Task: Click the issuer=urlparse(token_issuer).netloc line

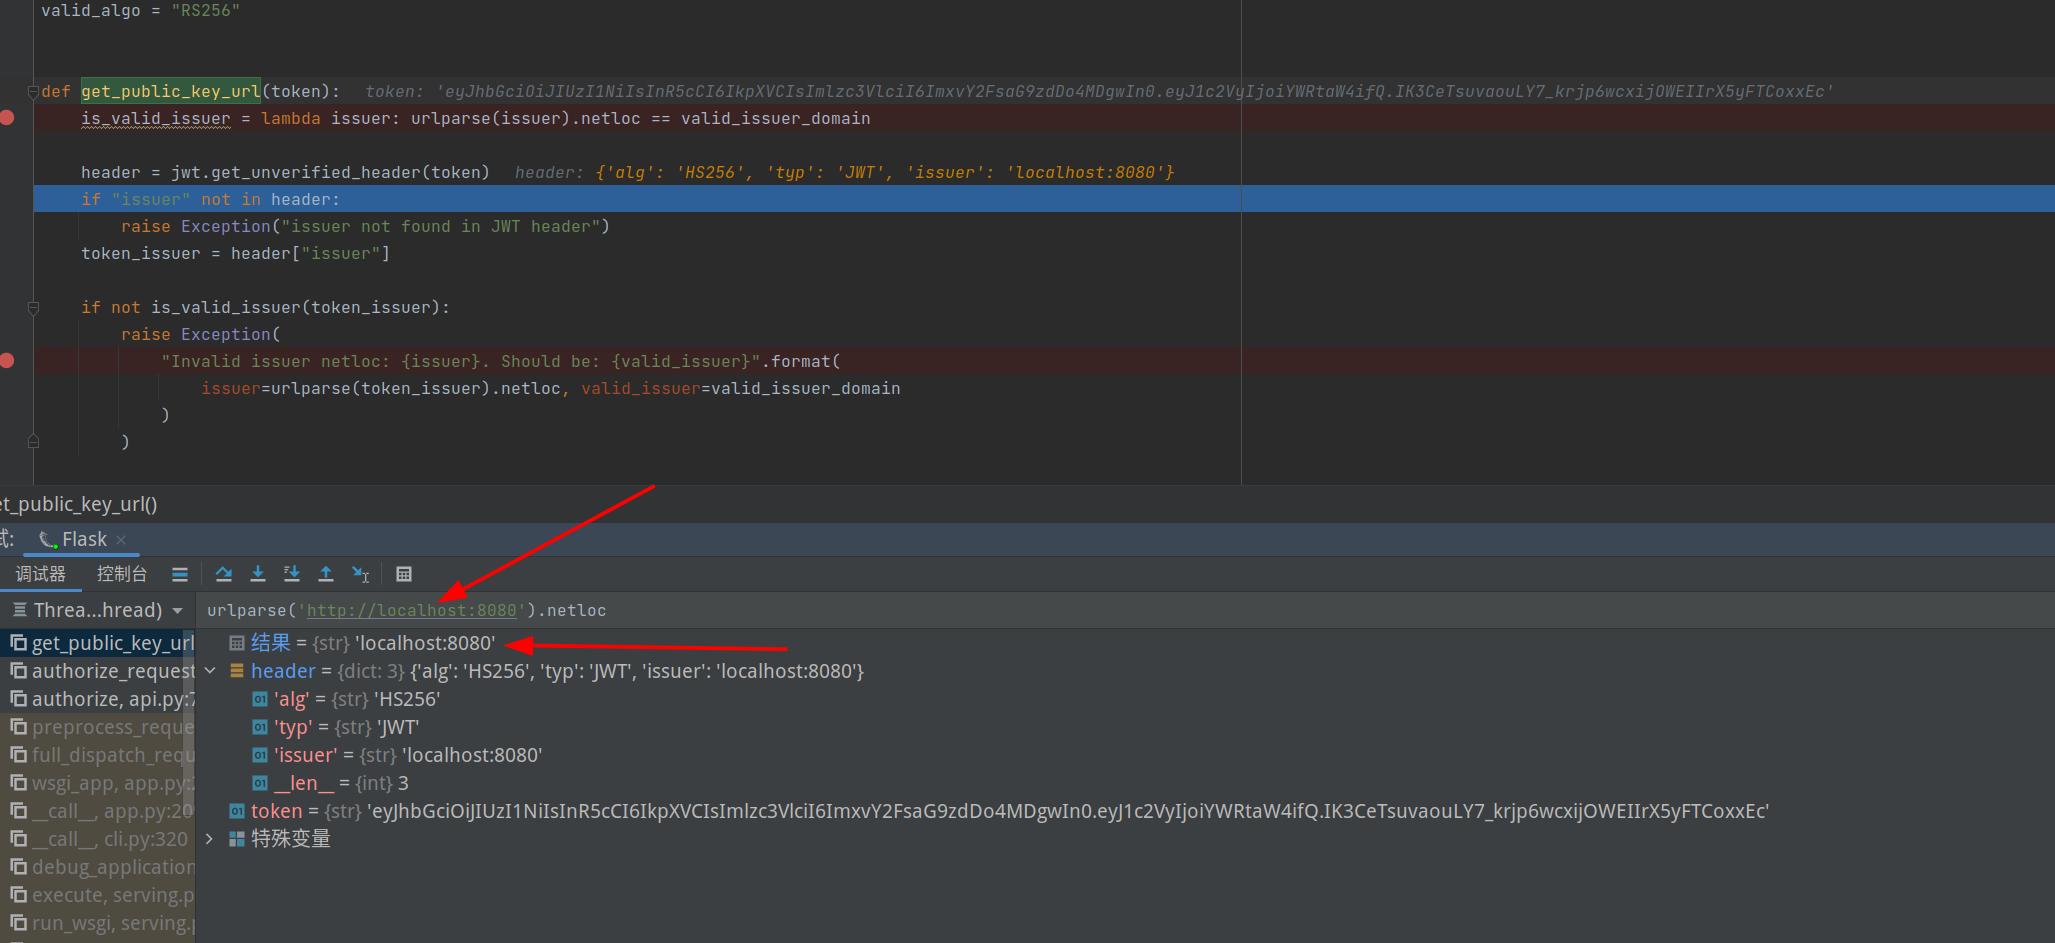Action: pyautogui.click(x=550, y=388)
